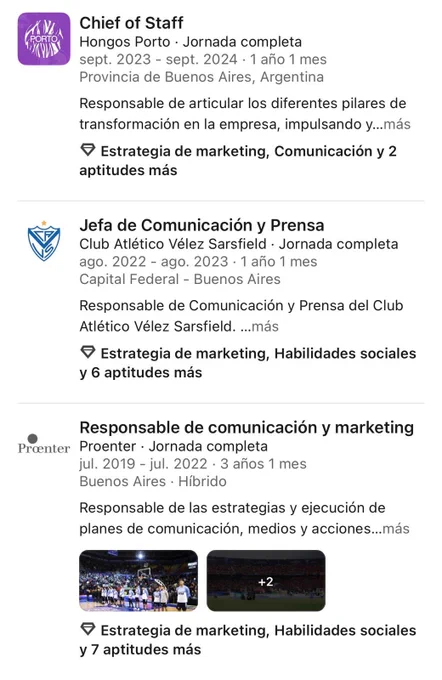View Estrategia de marketing, Comunicación y 2 aptitudes
The width and height of the screenshot is (442, 680).
tap(238, 160)
